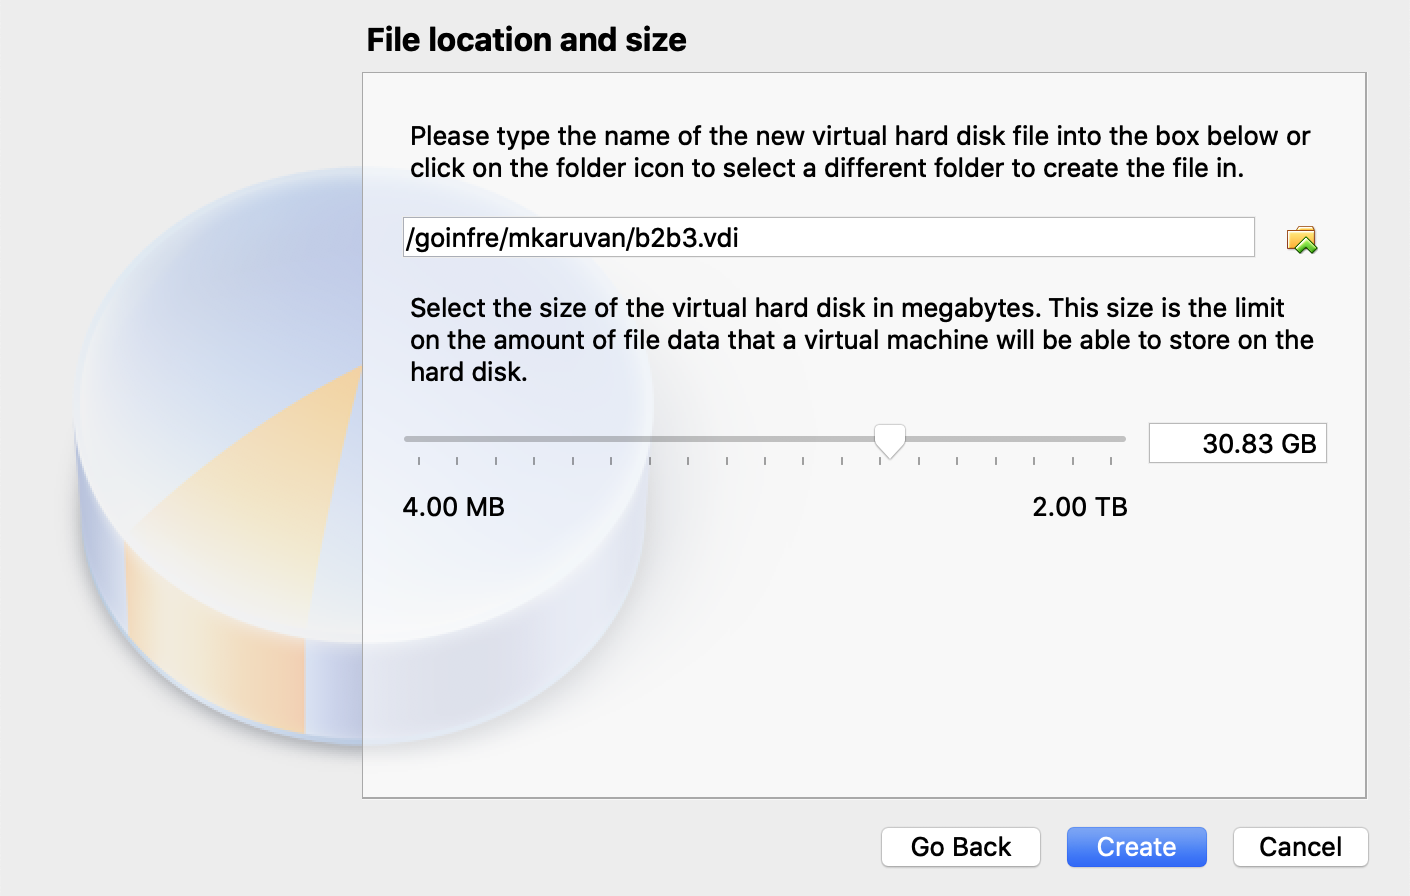1410x896 pixels.
Task: Click the empty panel area below the slider
Action: click(864, 660)
